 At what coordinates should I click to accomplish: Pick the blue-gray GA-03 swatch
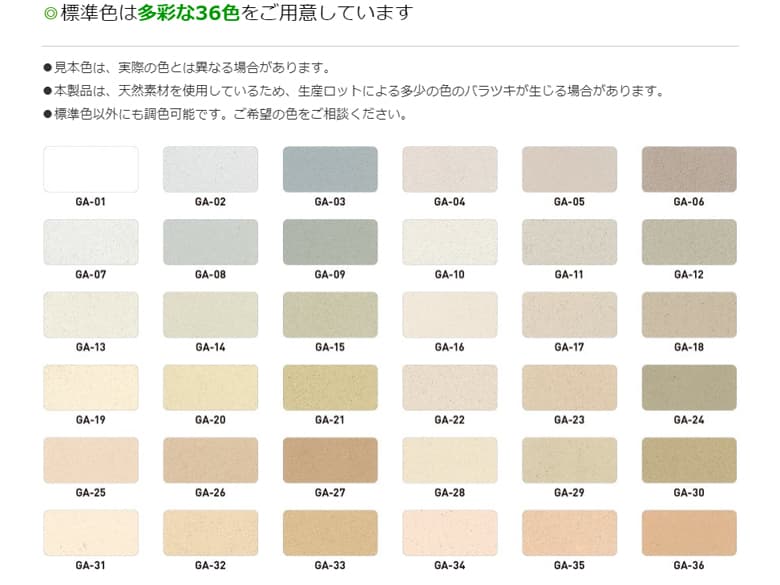tap(330, 169)
